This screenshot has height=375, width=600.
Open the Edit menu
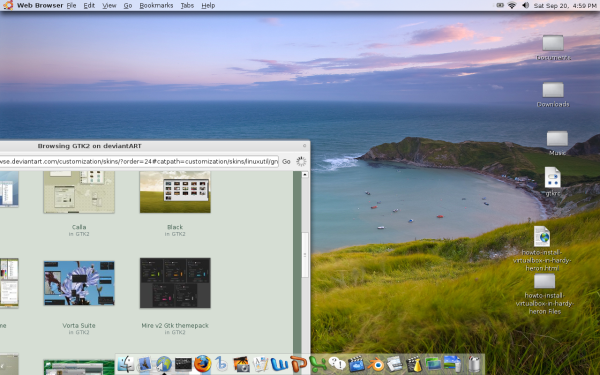click(89, 5)
